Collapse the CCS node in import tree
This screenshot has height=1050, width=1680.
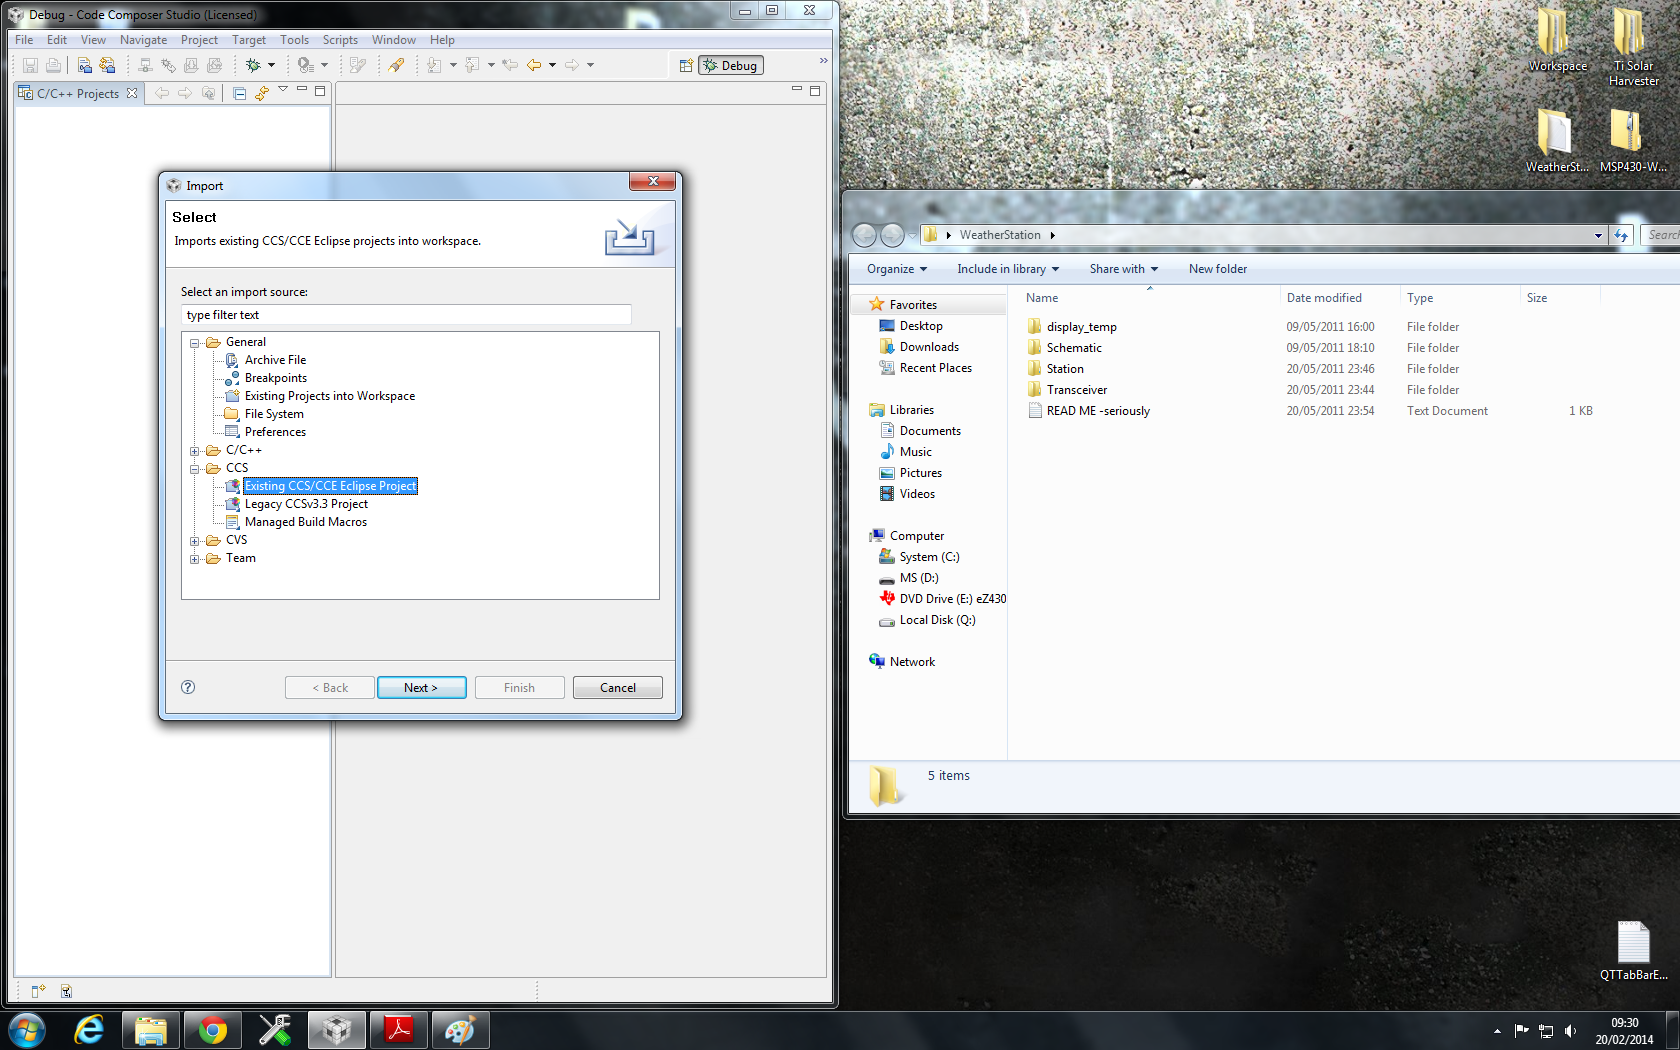pos(195,469)
